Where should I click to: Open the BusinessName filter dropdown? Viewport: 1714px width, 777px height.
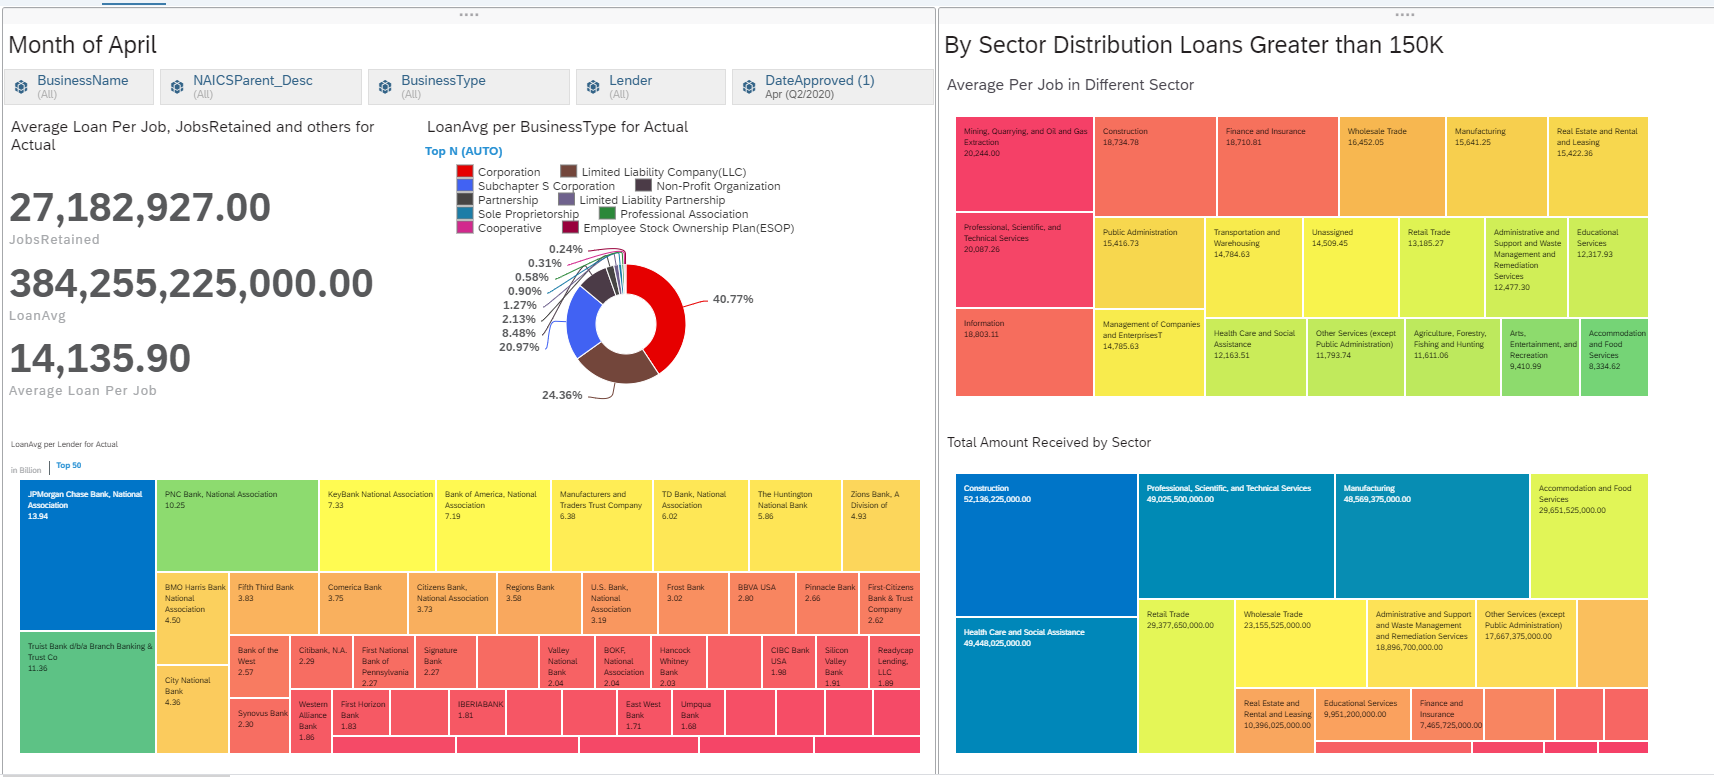coord(79,87)
